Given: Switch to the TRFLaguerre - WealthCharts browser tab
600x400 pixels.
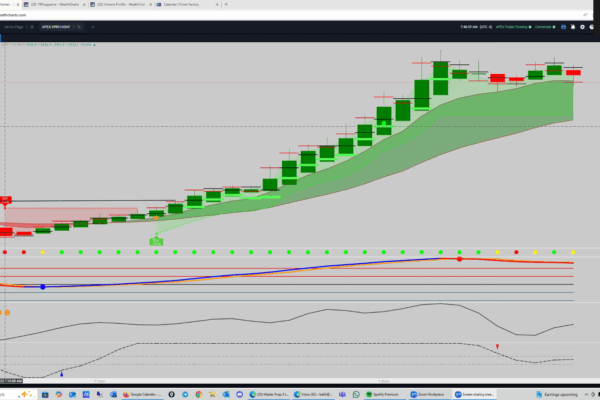Looking at the screenshot, I should coord(54,5).
